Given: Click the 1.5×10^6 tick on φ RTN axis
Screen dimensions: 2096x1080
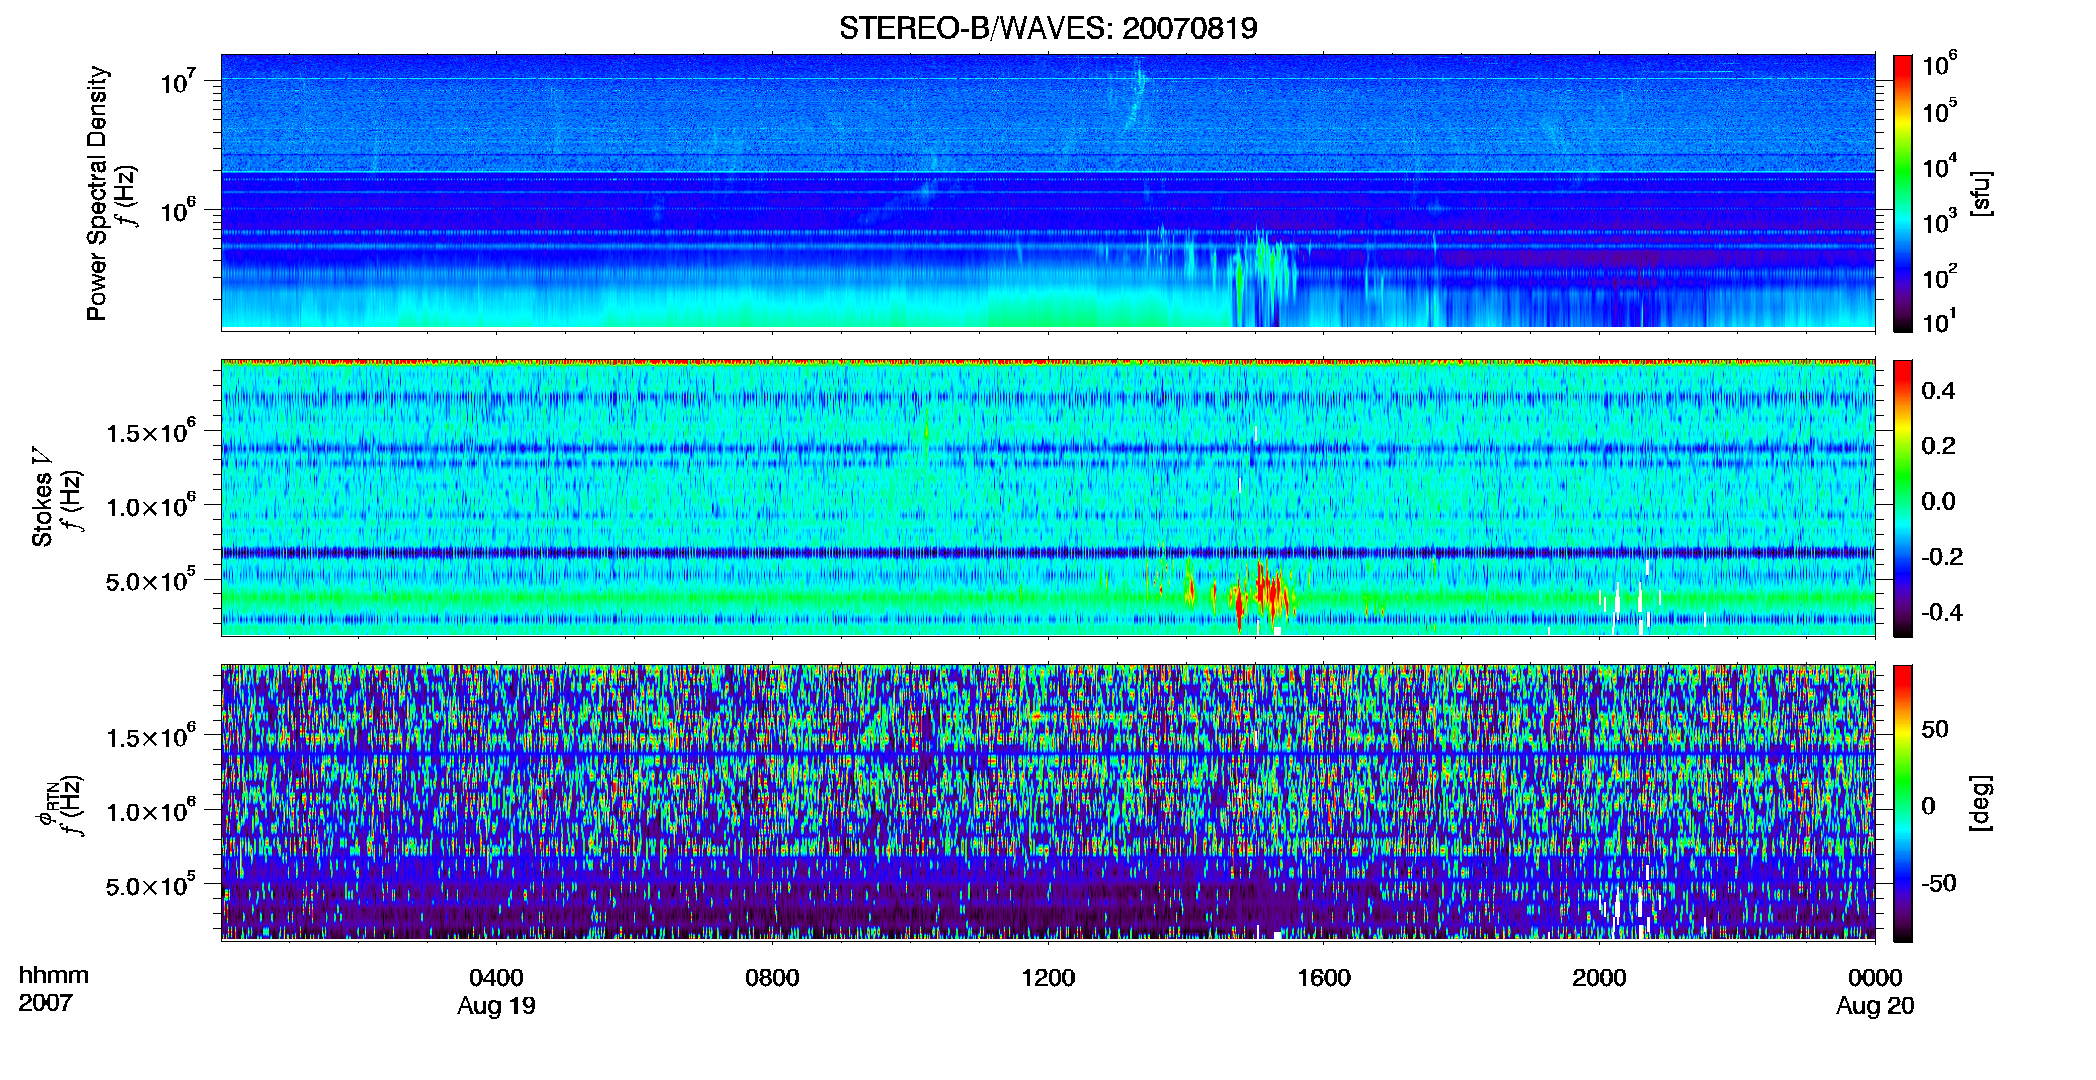Looking at the screenshot, I should (150, 737).
